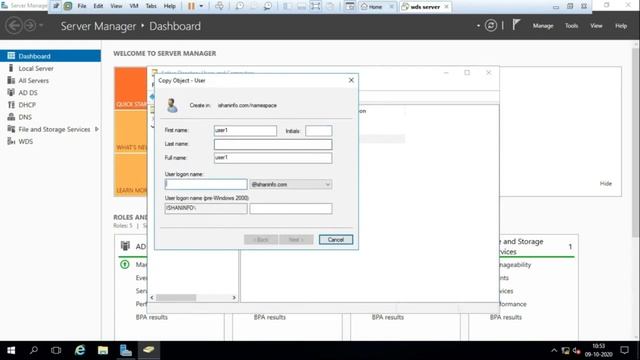Click BPA results under File and Storage tile

tap(506, 317)
